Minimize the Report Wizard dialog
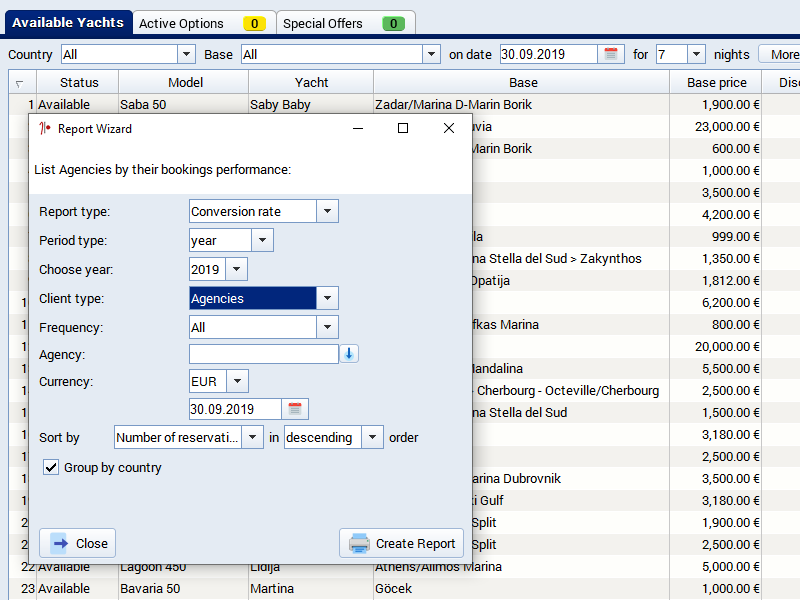Viewport: 800px width, 600px height. [x=357, y=128]
